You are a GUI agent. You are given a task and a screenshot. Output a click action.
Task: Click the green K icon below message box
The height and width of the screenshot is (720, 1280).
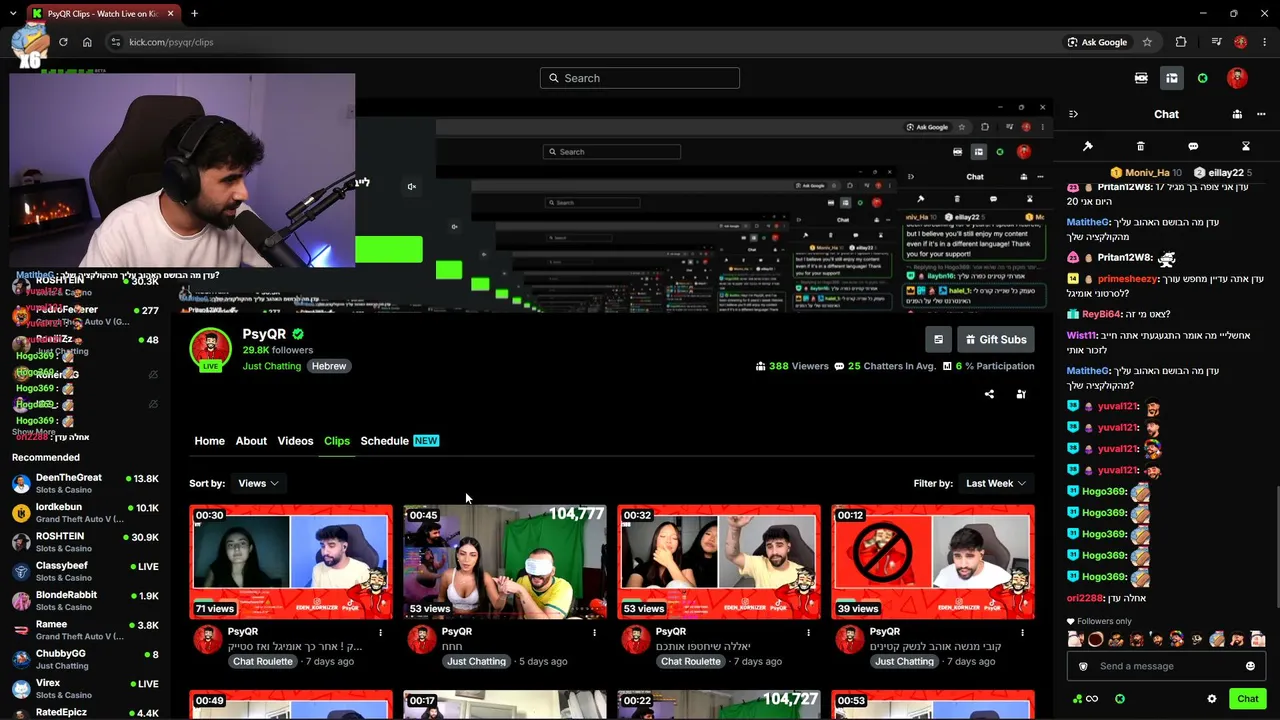tap(1120, 699)
